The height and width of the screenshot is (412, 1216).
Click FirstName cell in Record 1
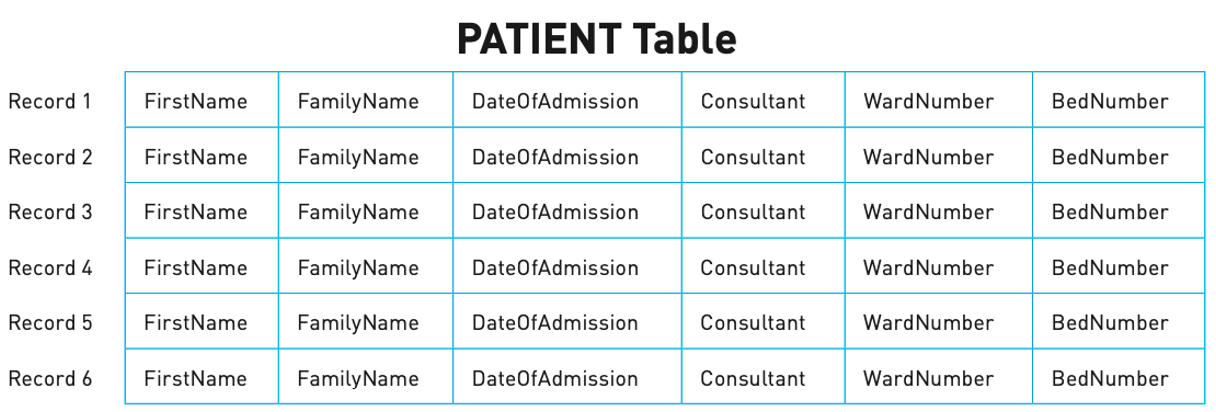pyautogui.click(x=202, y=100)
